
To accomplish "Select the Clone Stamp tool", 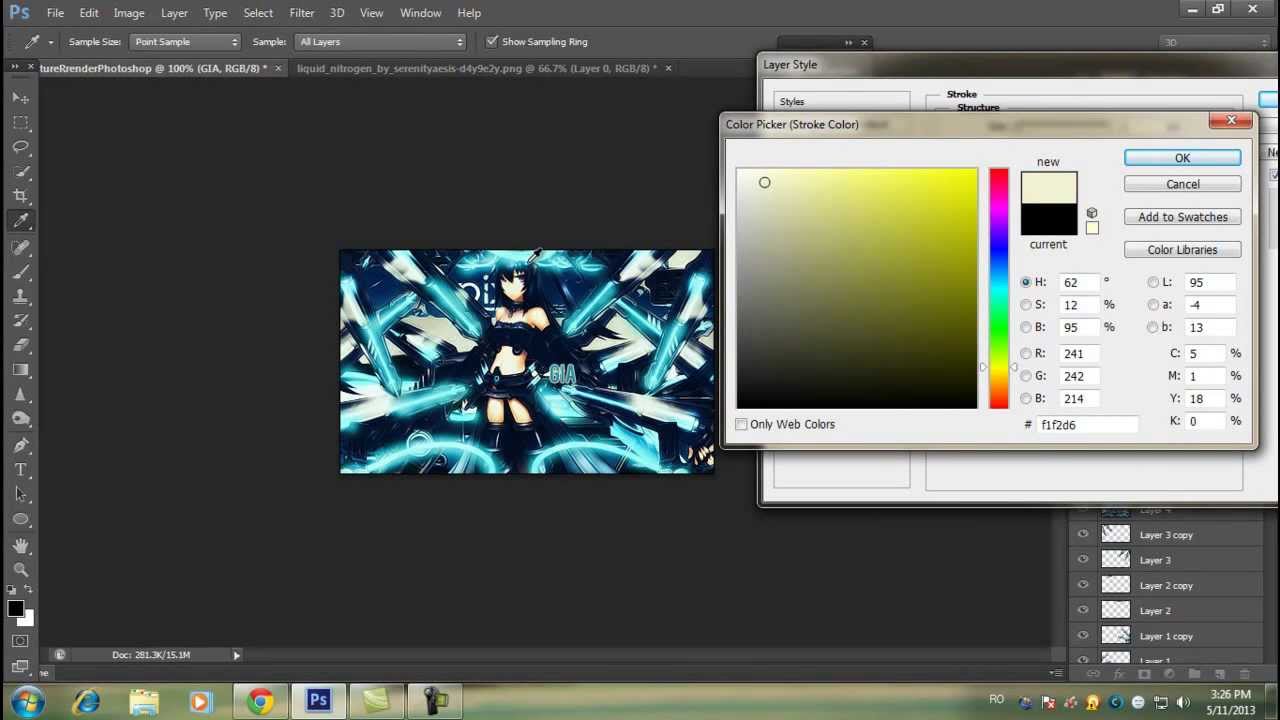I will coord(21,296).
